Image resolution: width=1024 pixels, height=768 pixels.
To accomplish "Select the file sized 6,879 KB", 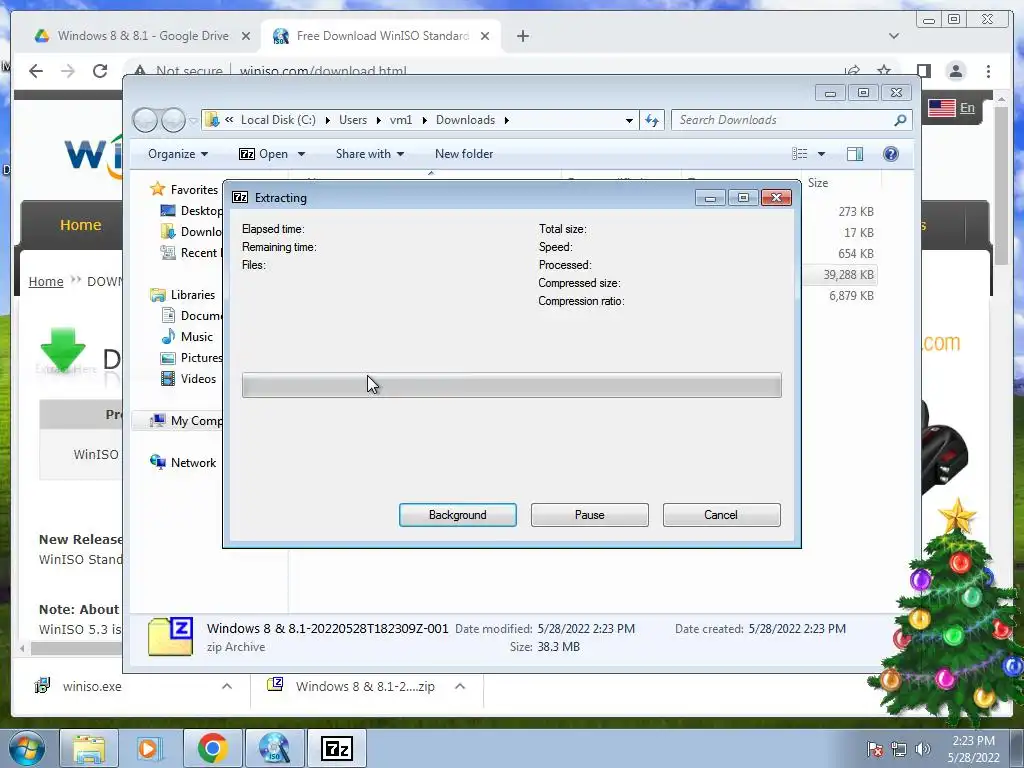I will pos(851,296).
